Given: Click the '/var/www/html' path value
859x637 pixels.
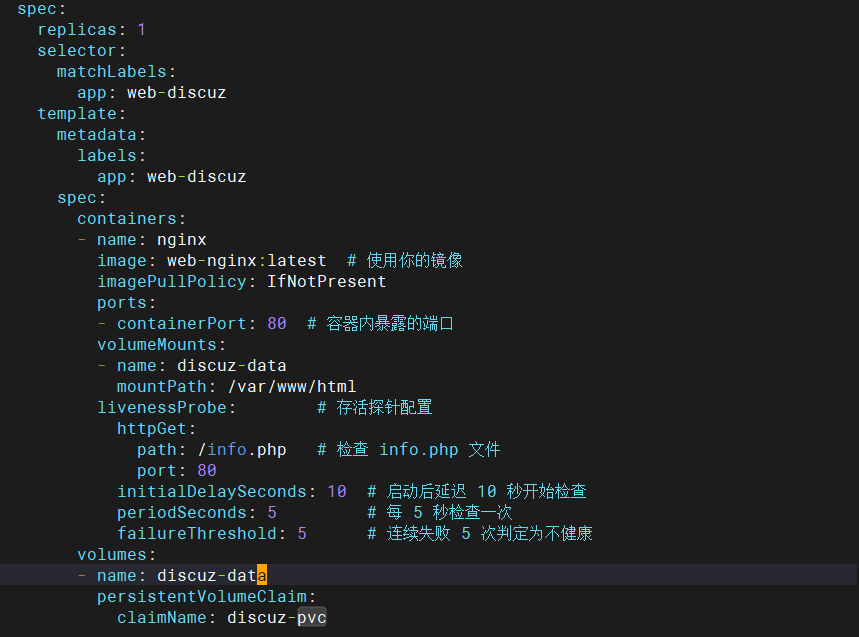Looking at the screenshot, I should click(292, 387).
